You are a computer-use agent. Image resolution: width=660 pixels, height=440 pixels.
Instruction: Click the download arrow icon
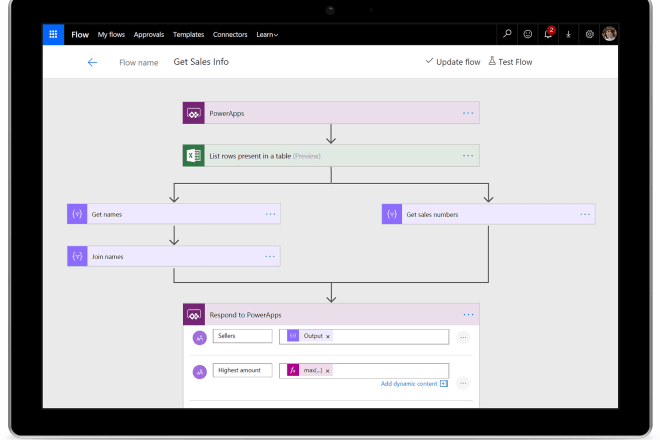[x=568, y=35]
